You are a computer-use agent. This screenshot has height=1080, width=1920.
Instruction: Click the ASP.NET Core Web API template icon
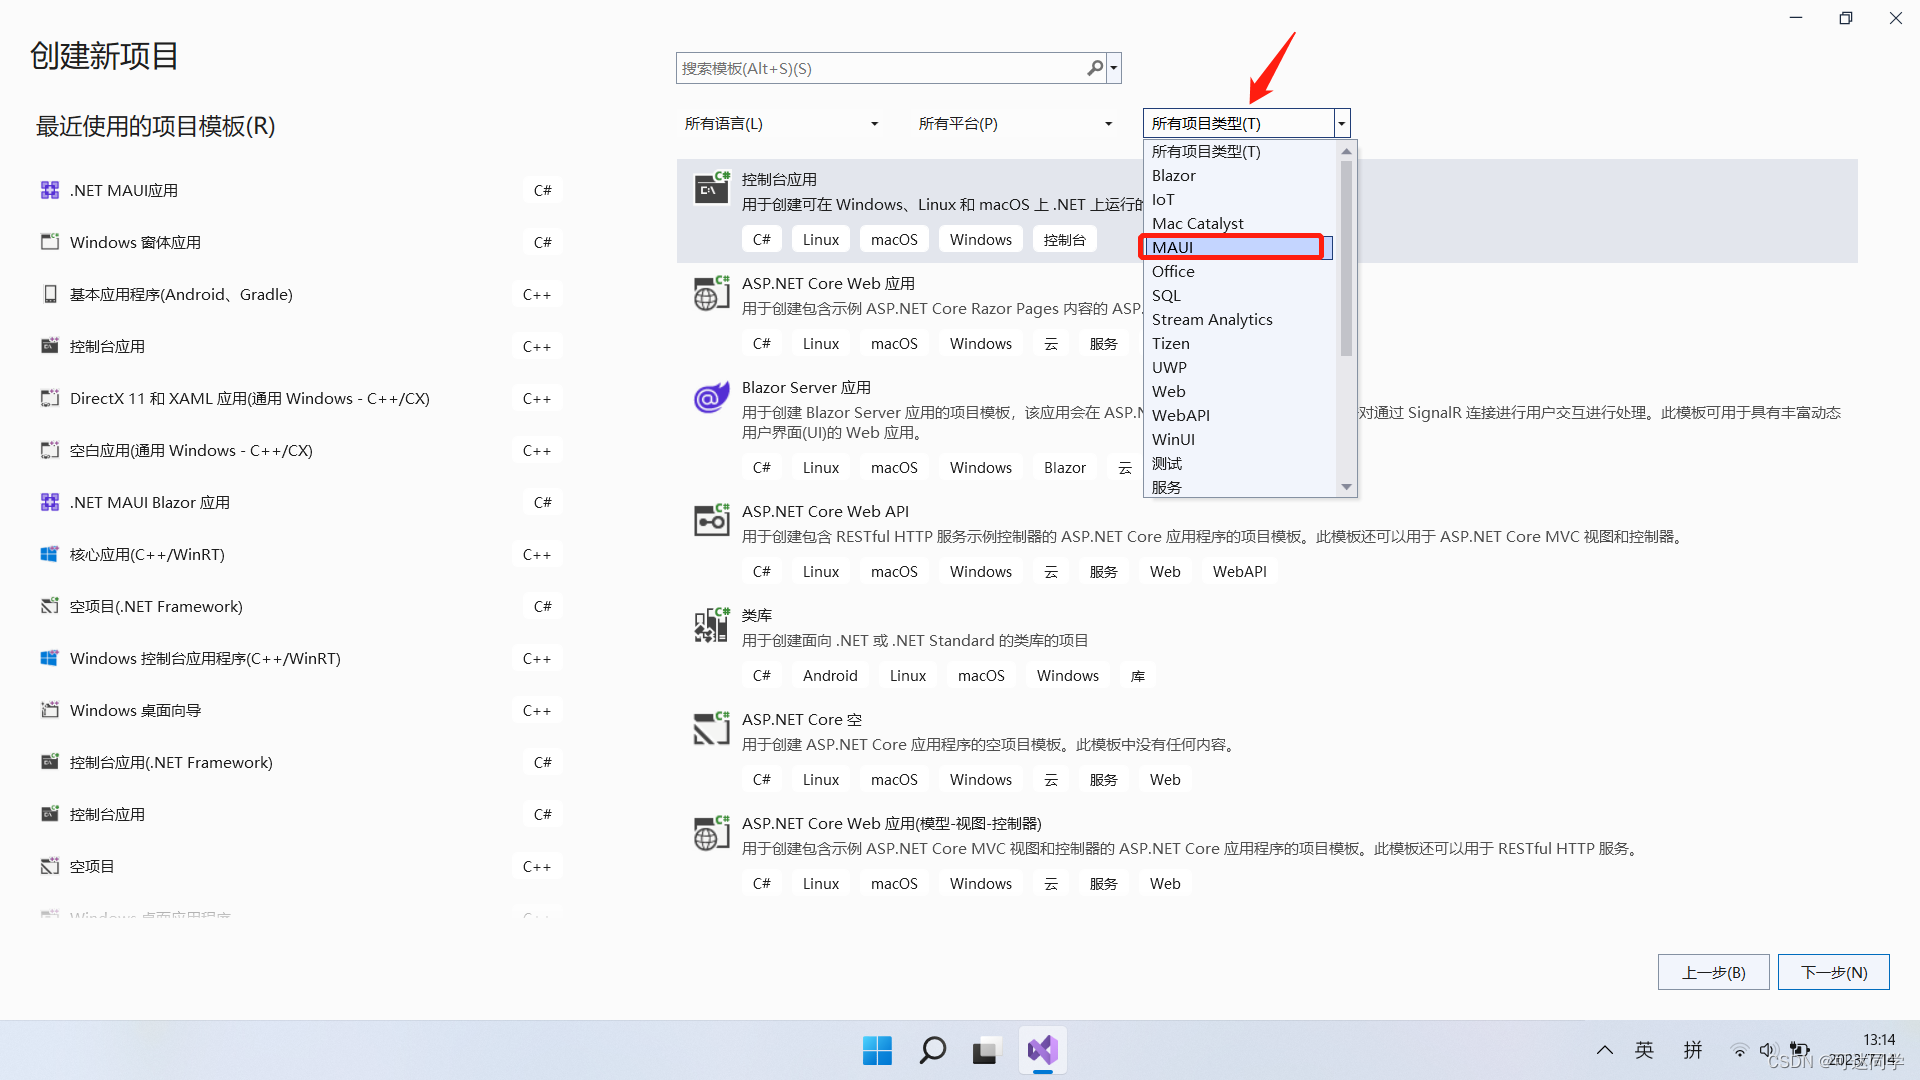pos(711,520)
